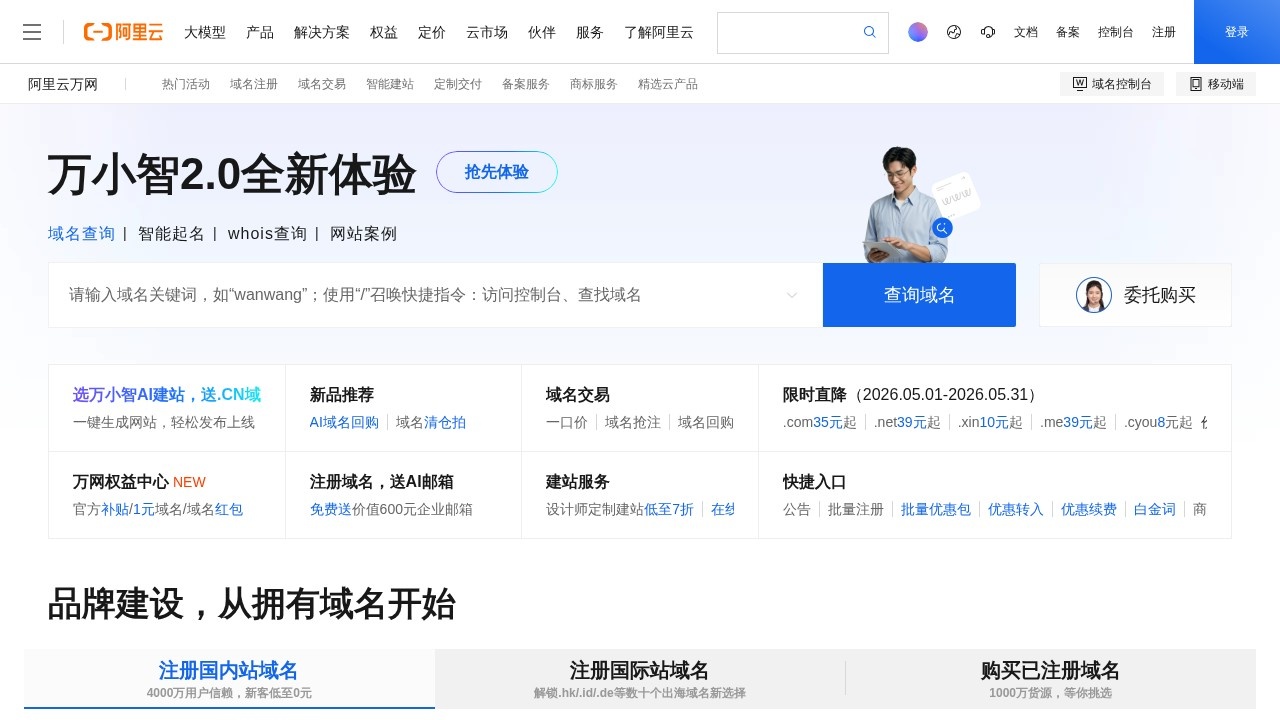Click the 域名清仓拍 link
This screenshot has width=1280, height=720.
coord(431,422)
